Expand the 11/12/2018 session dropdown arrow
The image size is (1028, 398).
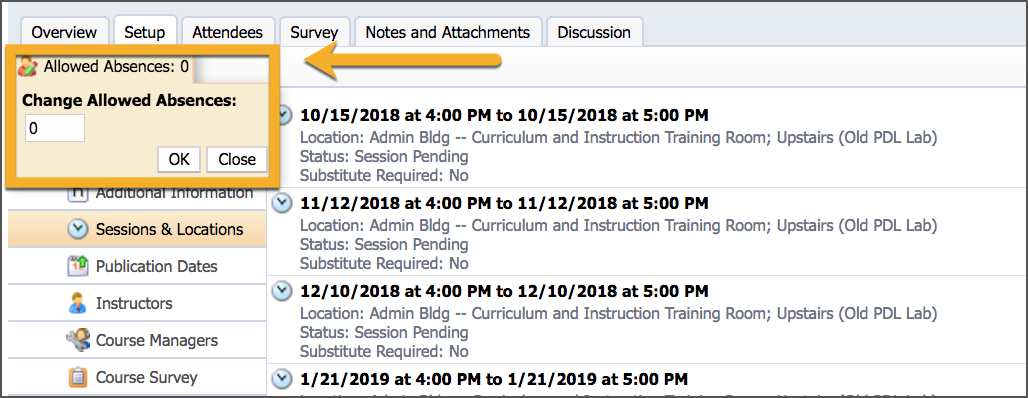283,203
